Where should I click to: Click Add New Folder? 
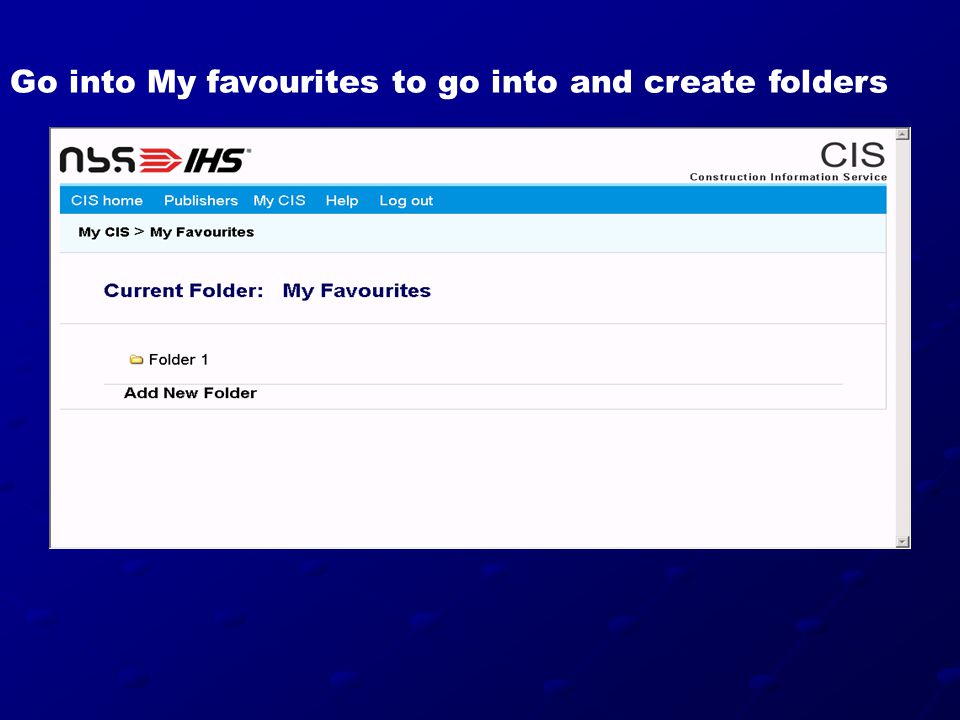click(190, 393)
